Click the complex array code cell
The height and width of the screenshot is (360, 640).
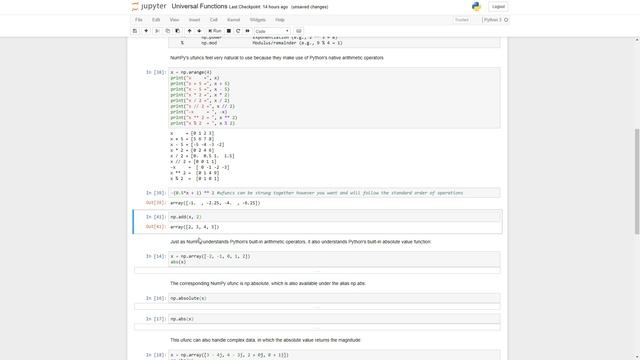point(334,355)
